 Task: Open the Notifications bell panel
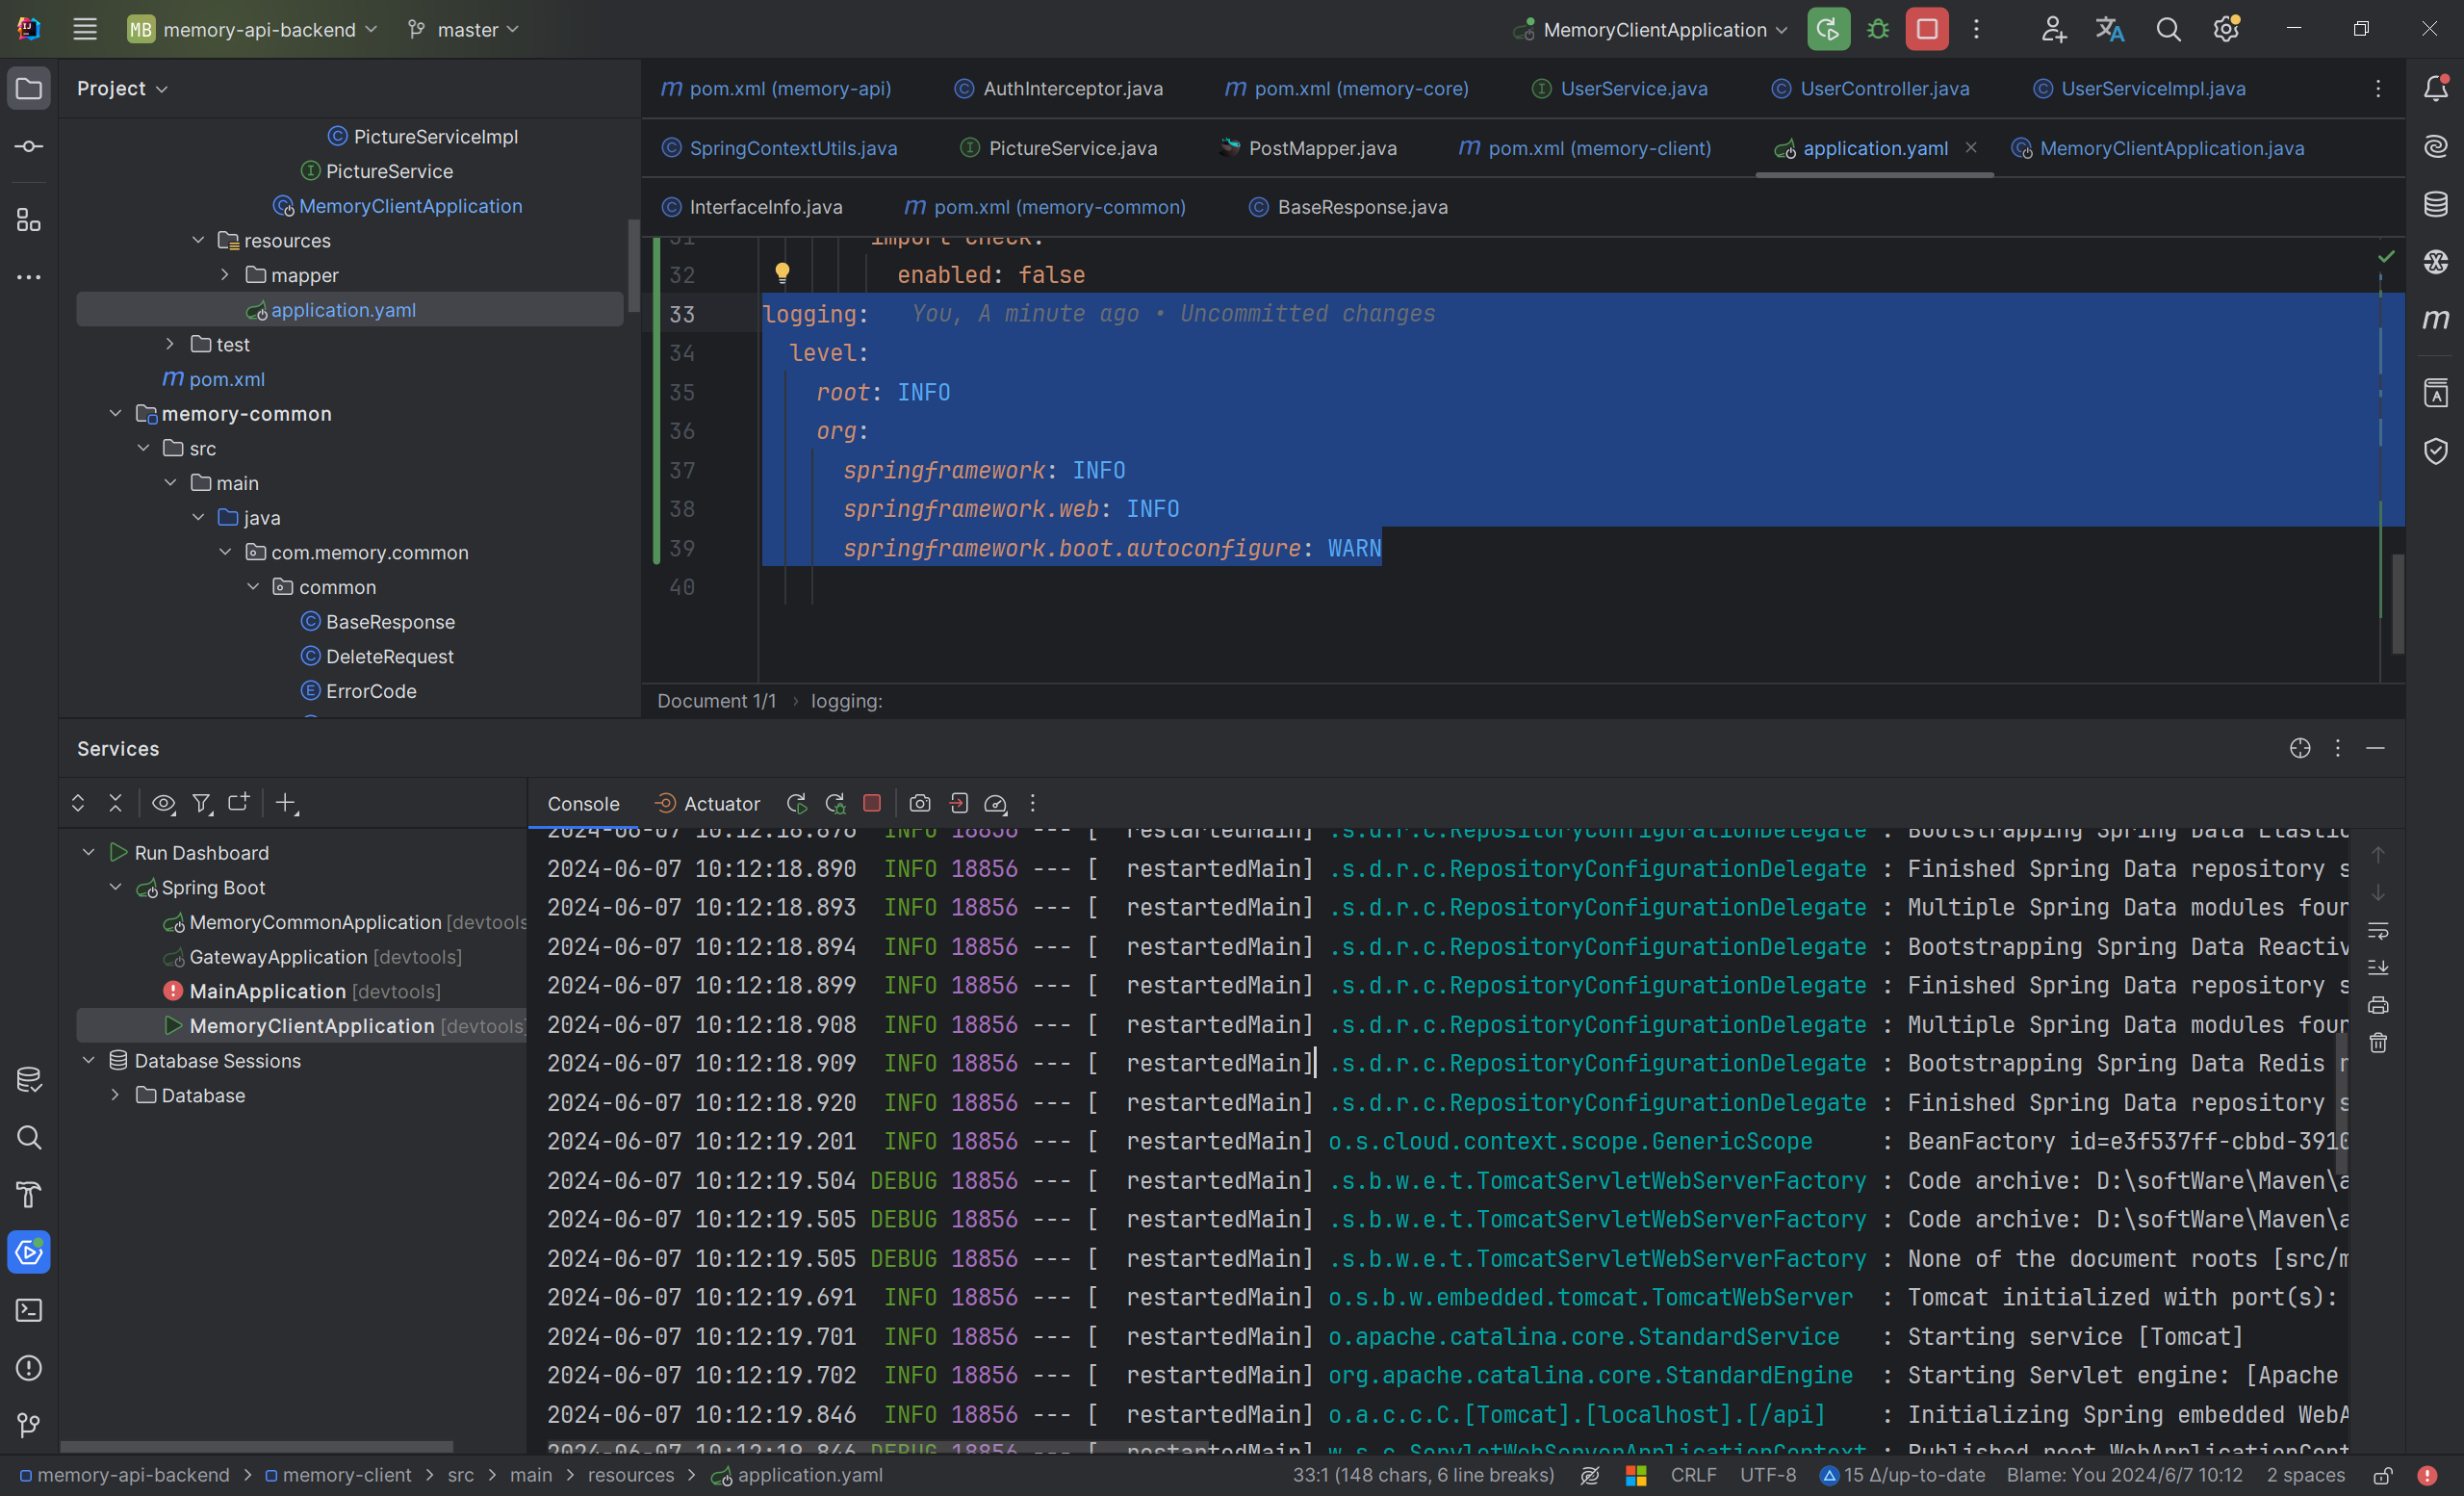[x=2436, y=88]
